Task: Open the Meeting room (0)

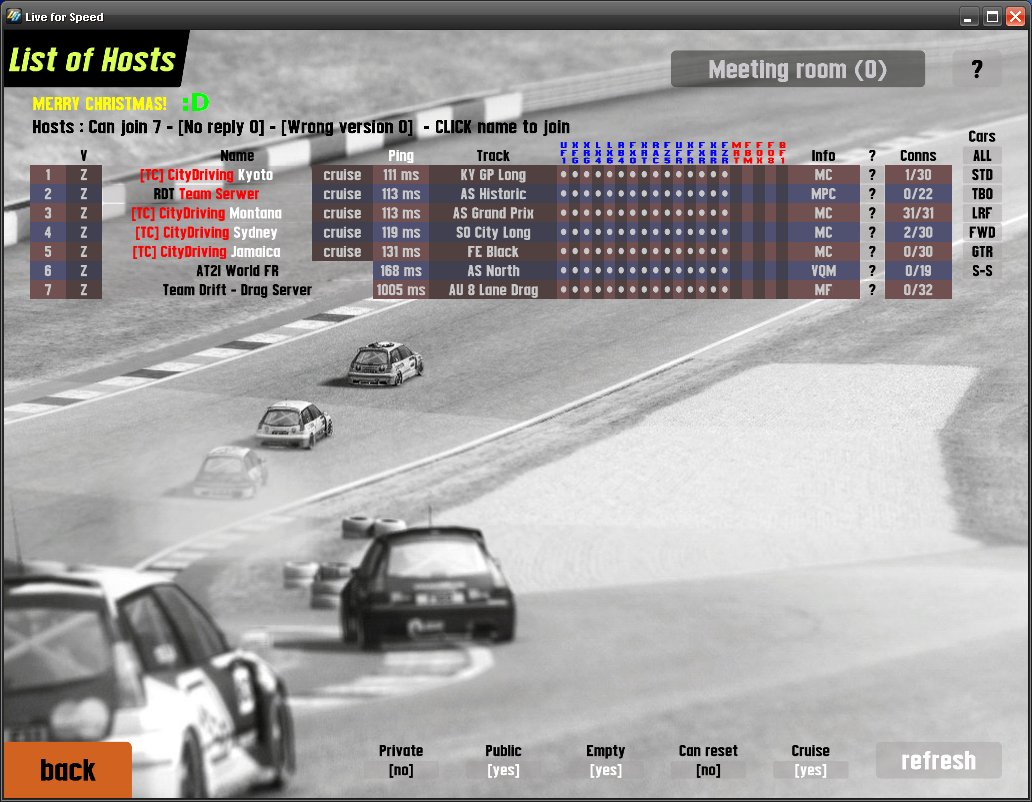Action: click(798, 69)
